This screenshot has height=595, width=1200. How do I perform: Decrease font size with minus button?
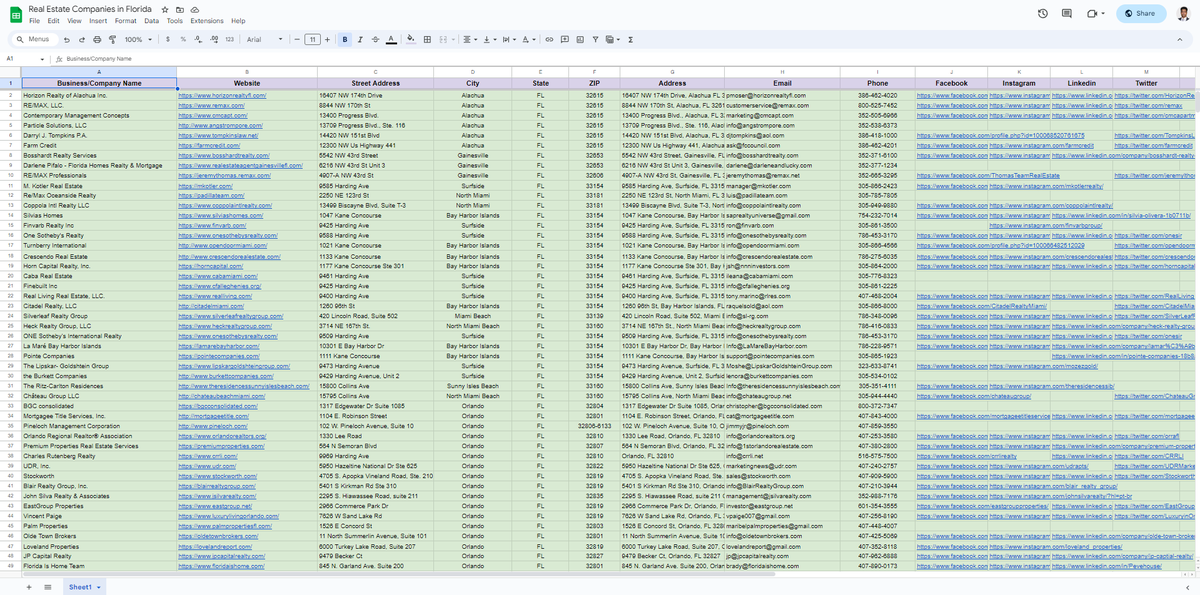(297, 39)
